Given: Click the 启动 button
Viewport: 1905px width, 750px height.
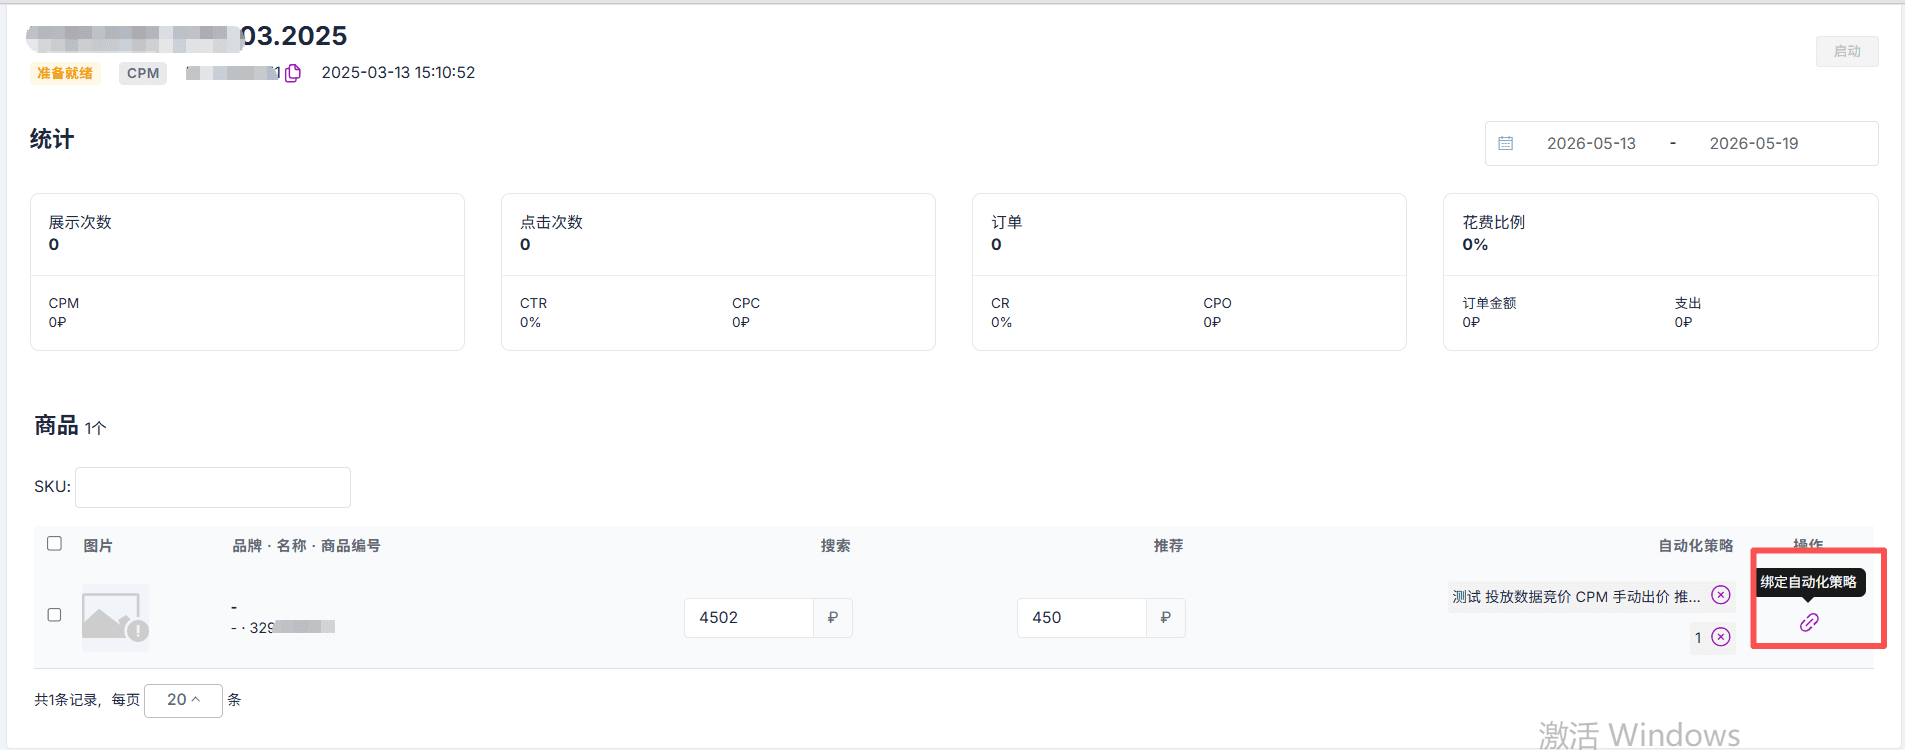Looking at the screenshot, I should tap(1847, 51).
